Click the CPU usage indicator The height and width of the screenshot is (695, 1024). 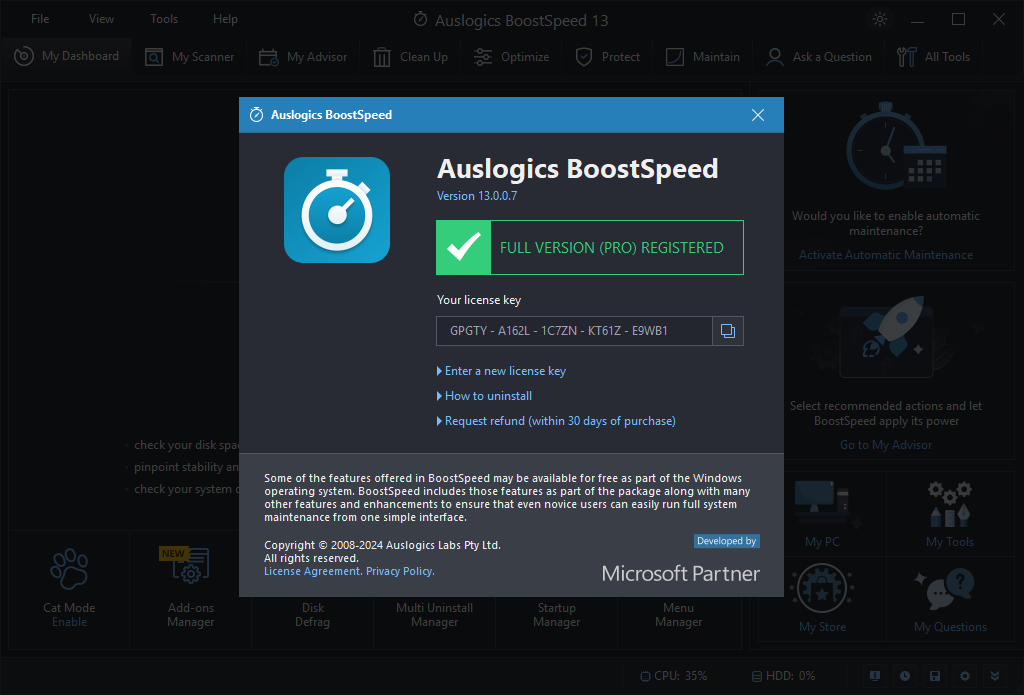click(673, 676)
